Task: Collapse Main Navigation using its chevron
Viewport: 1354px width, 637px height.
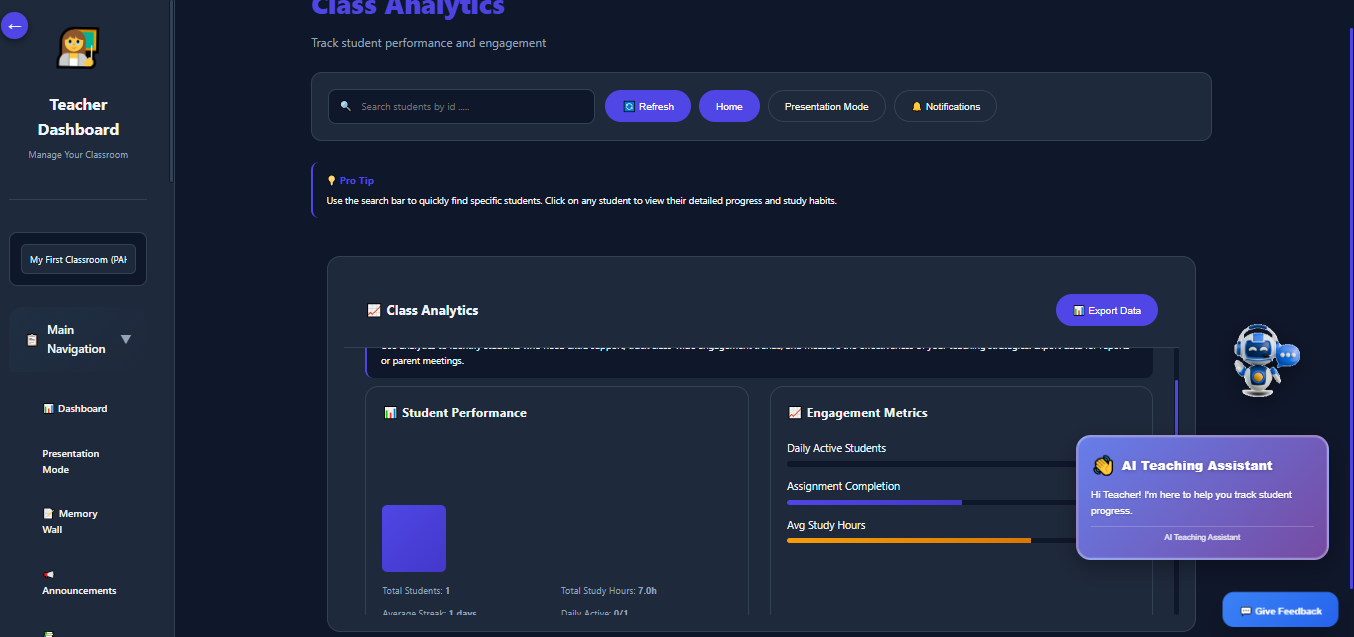Action: [x=126, y=338]
